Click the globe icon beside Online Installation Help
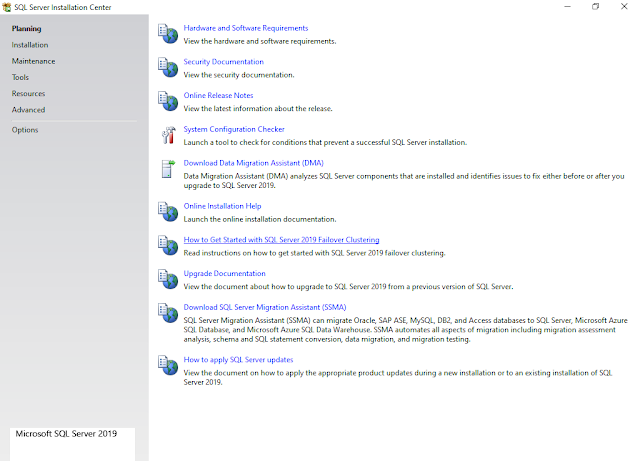Image resolution: width=640 pixels, height=461 pixels. (x=168, y=212)
